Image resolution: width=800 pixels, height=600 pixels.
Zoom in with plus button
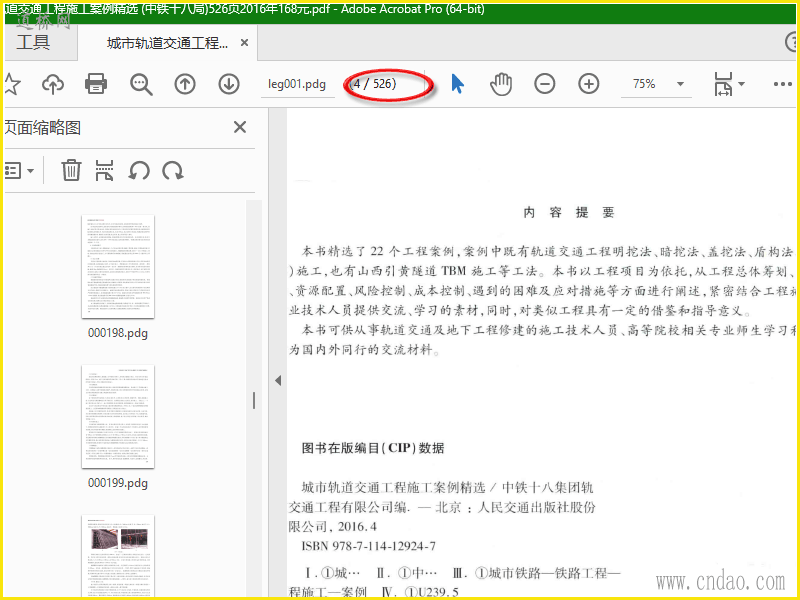pyautogui.click(x=588, y=84)
